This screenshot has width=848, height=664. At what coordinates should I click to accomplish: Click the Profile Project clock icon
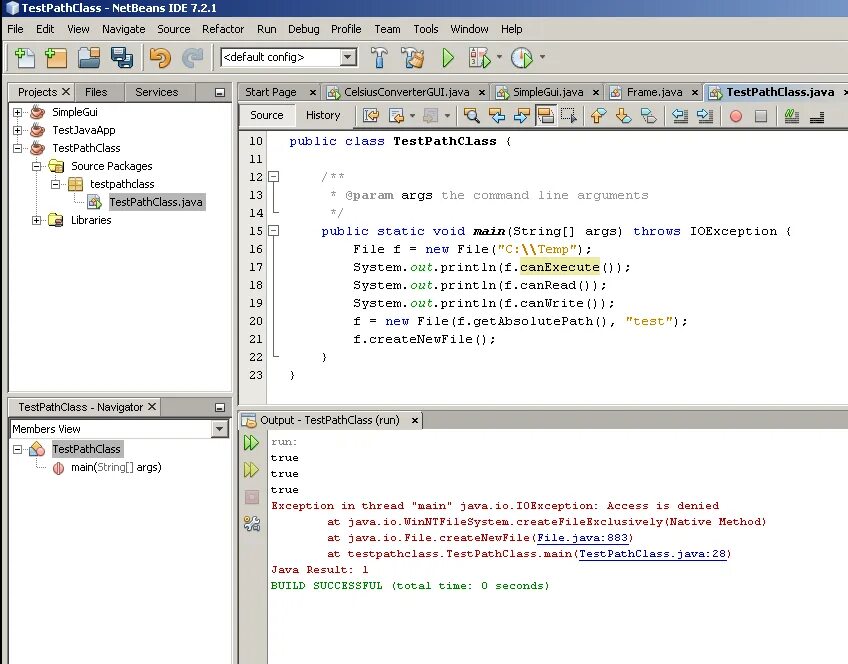pos(522,57)
